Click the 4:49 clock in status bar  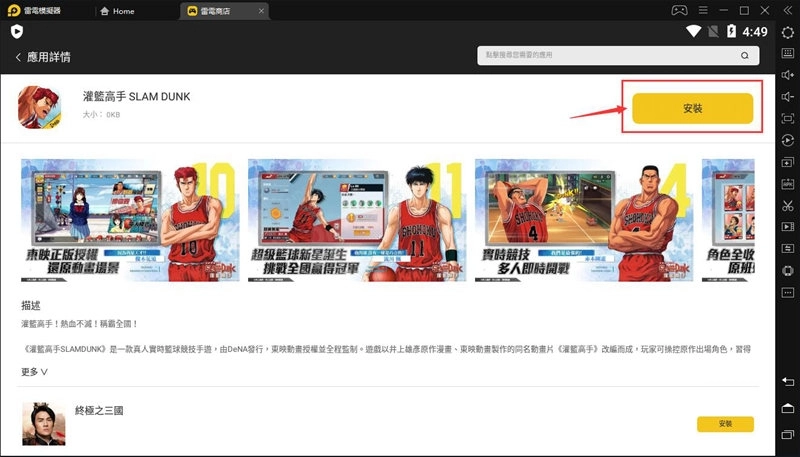[755, 32]
